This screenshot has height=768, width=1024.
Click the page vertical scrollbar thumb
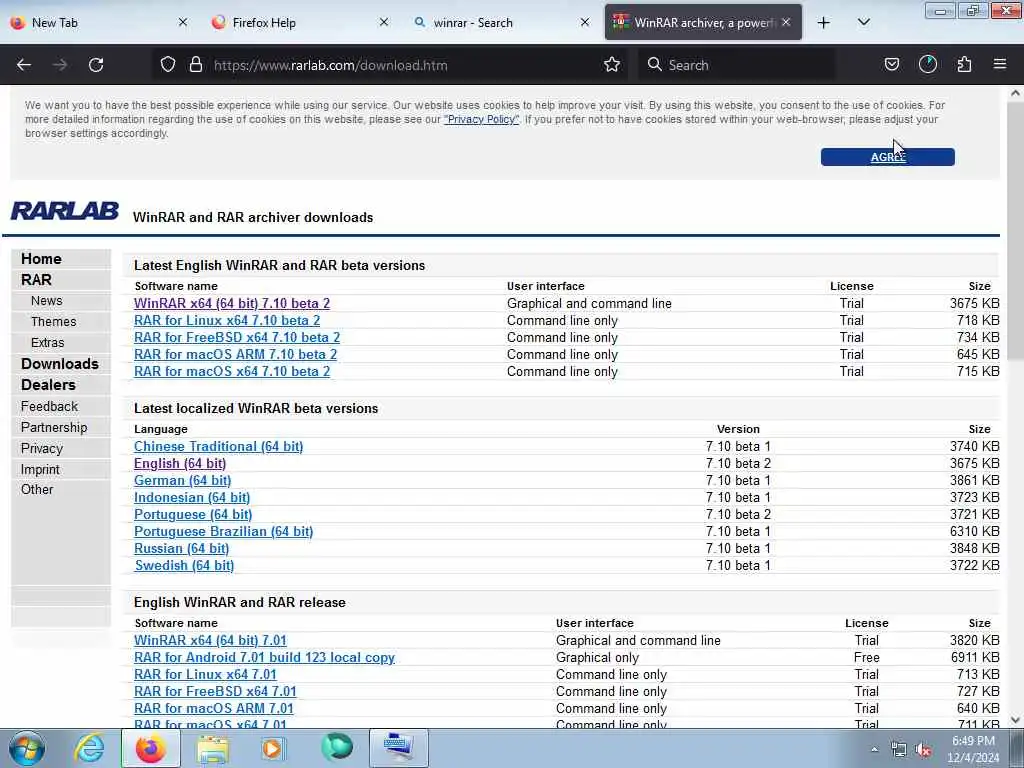[1015, 230]
